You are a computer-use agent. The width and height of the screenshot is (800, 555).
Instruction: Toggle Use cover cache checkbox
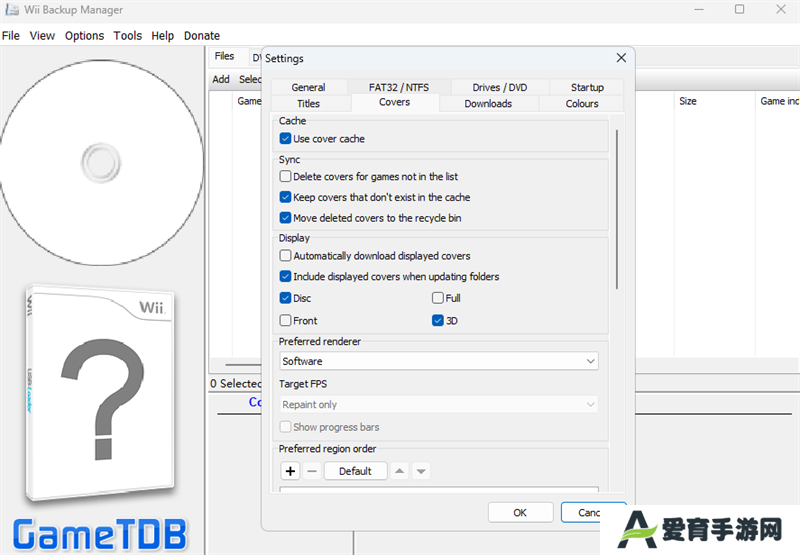pos(285,138)
